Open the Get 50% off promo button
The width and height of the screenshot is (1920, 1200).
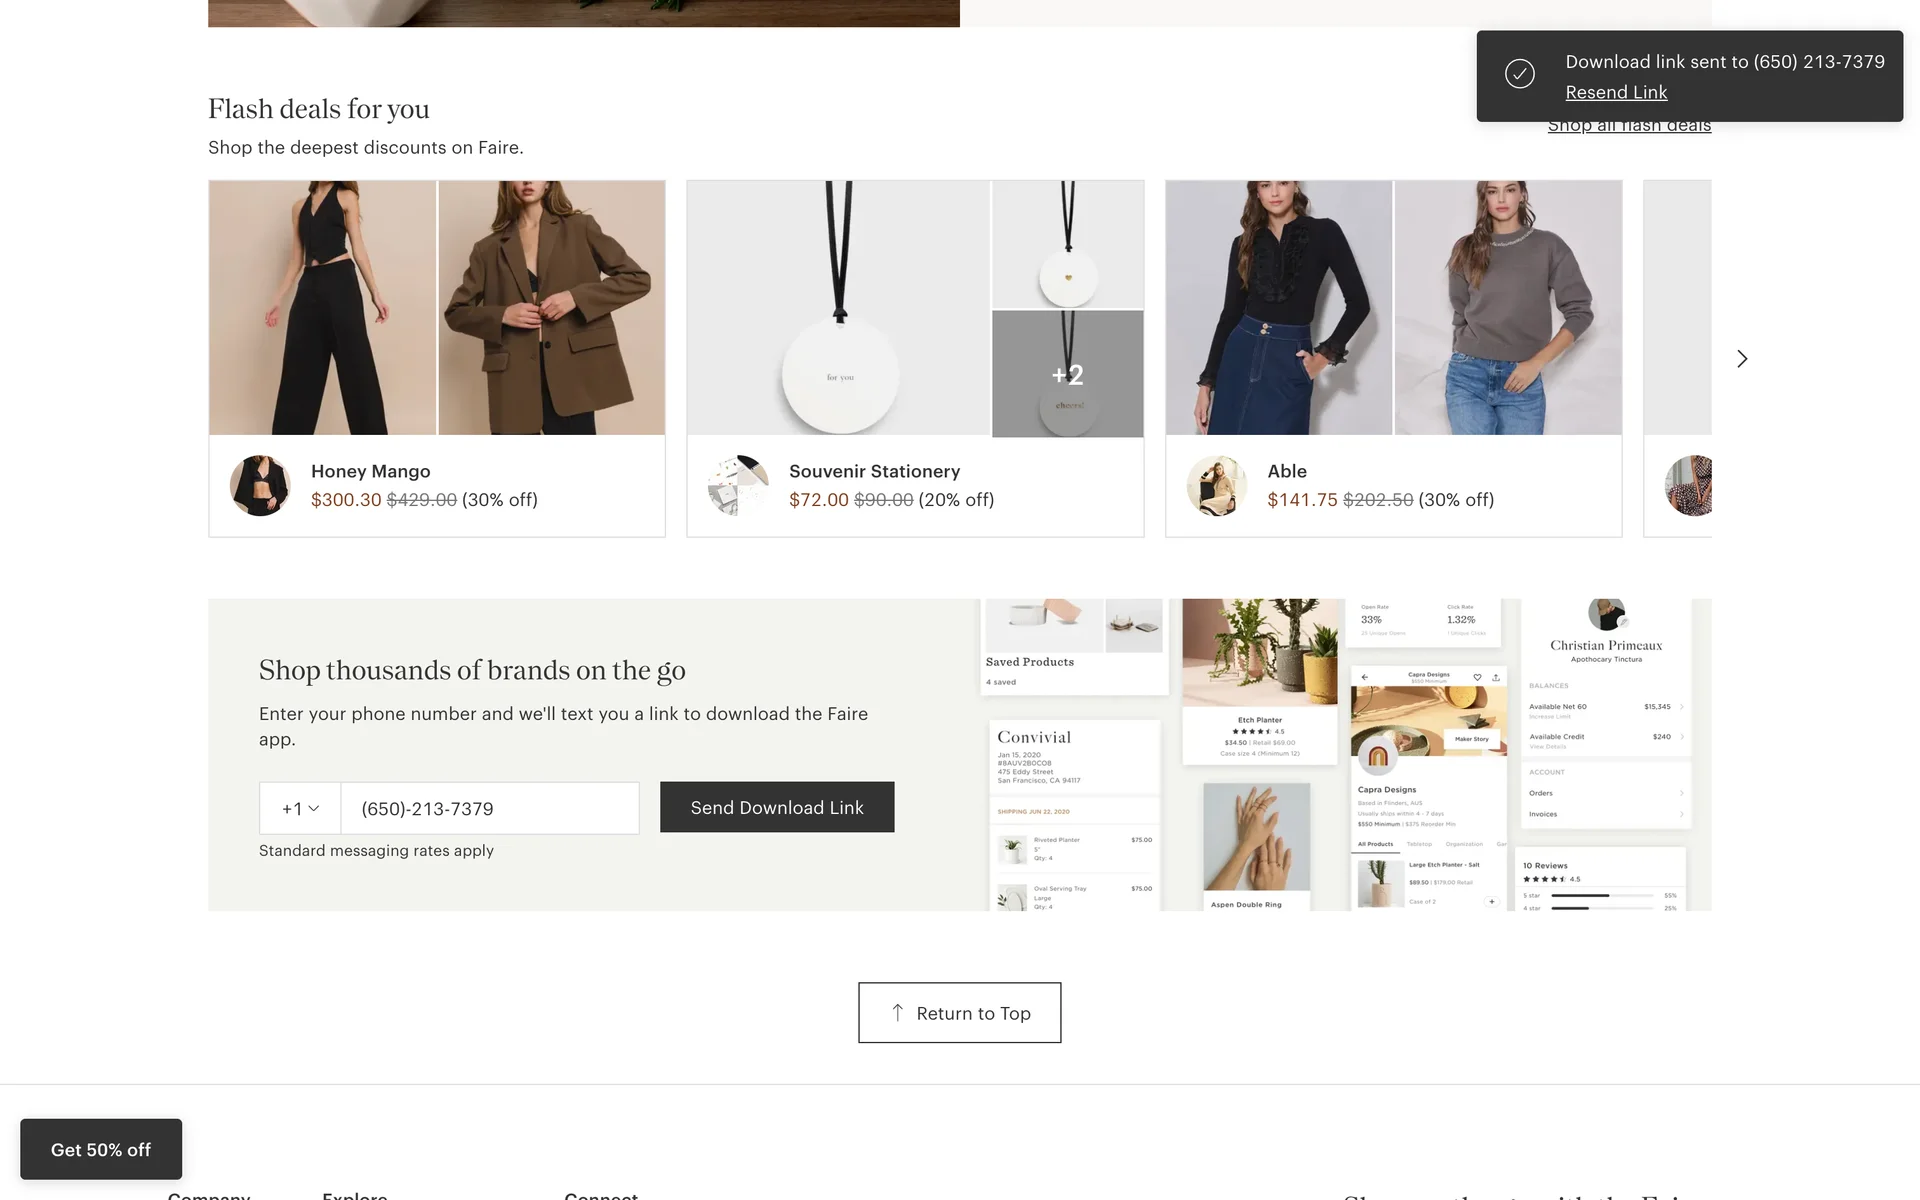101,1150
